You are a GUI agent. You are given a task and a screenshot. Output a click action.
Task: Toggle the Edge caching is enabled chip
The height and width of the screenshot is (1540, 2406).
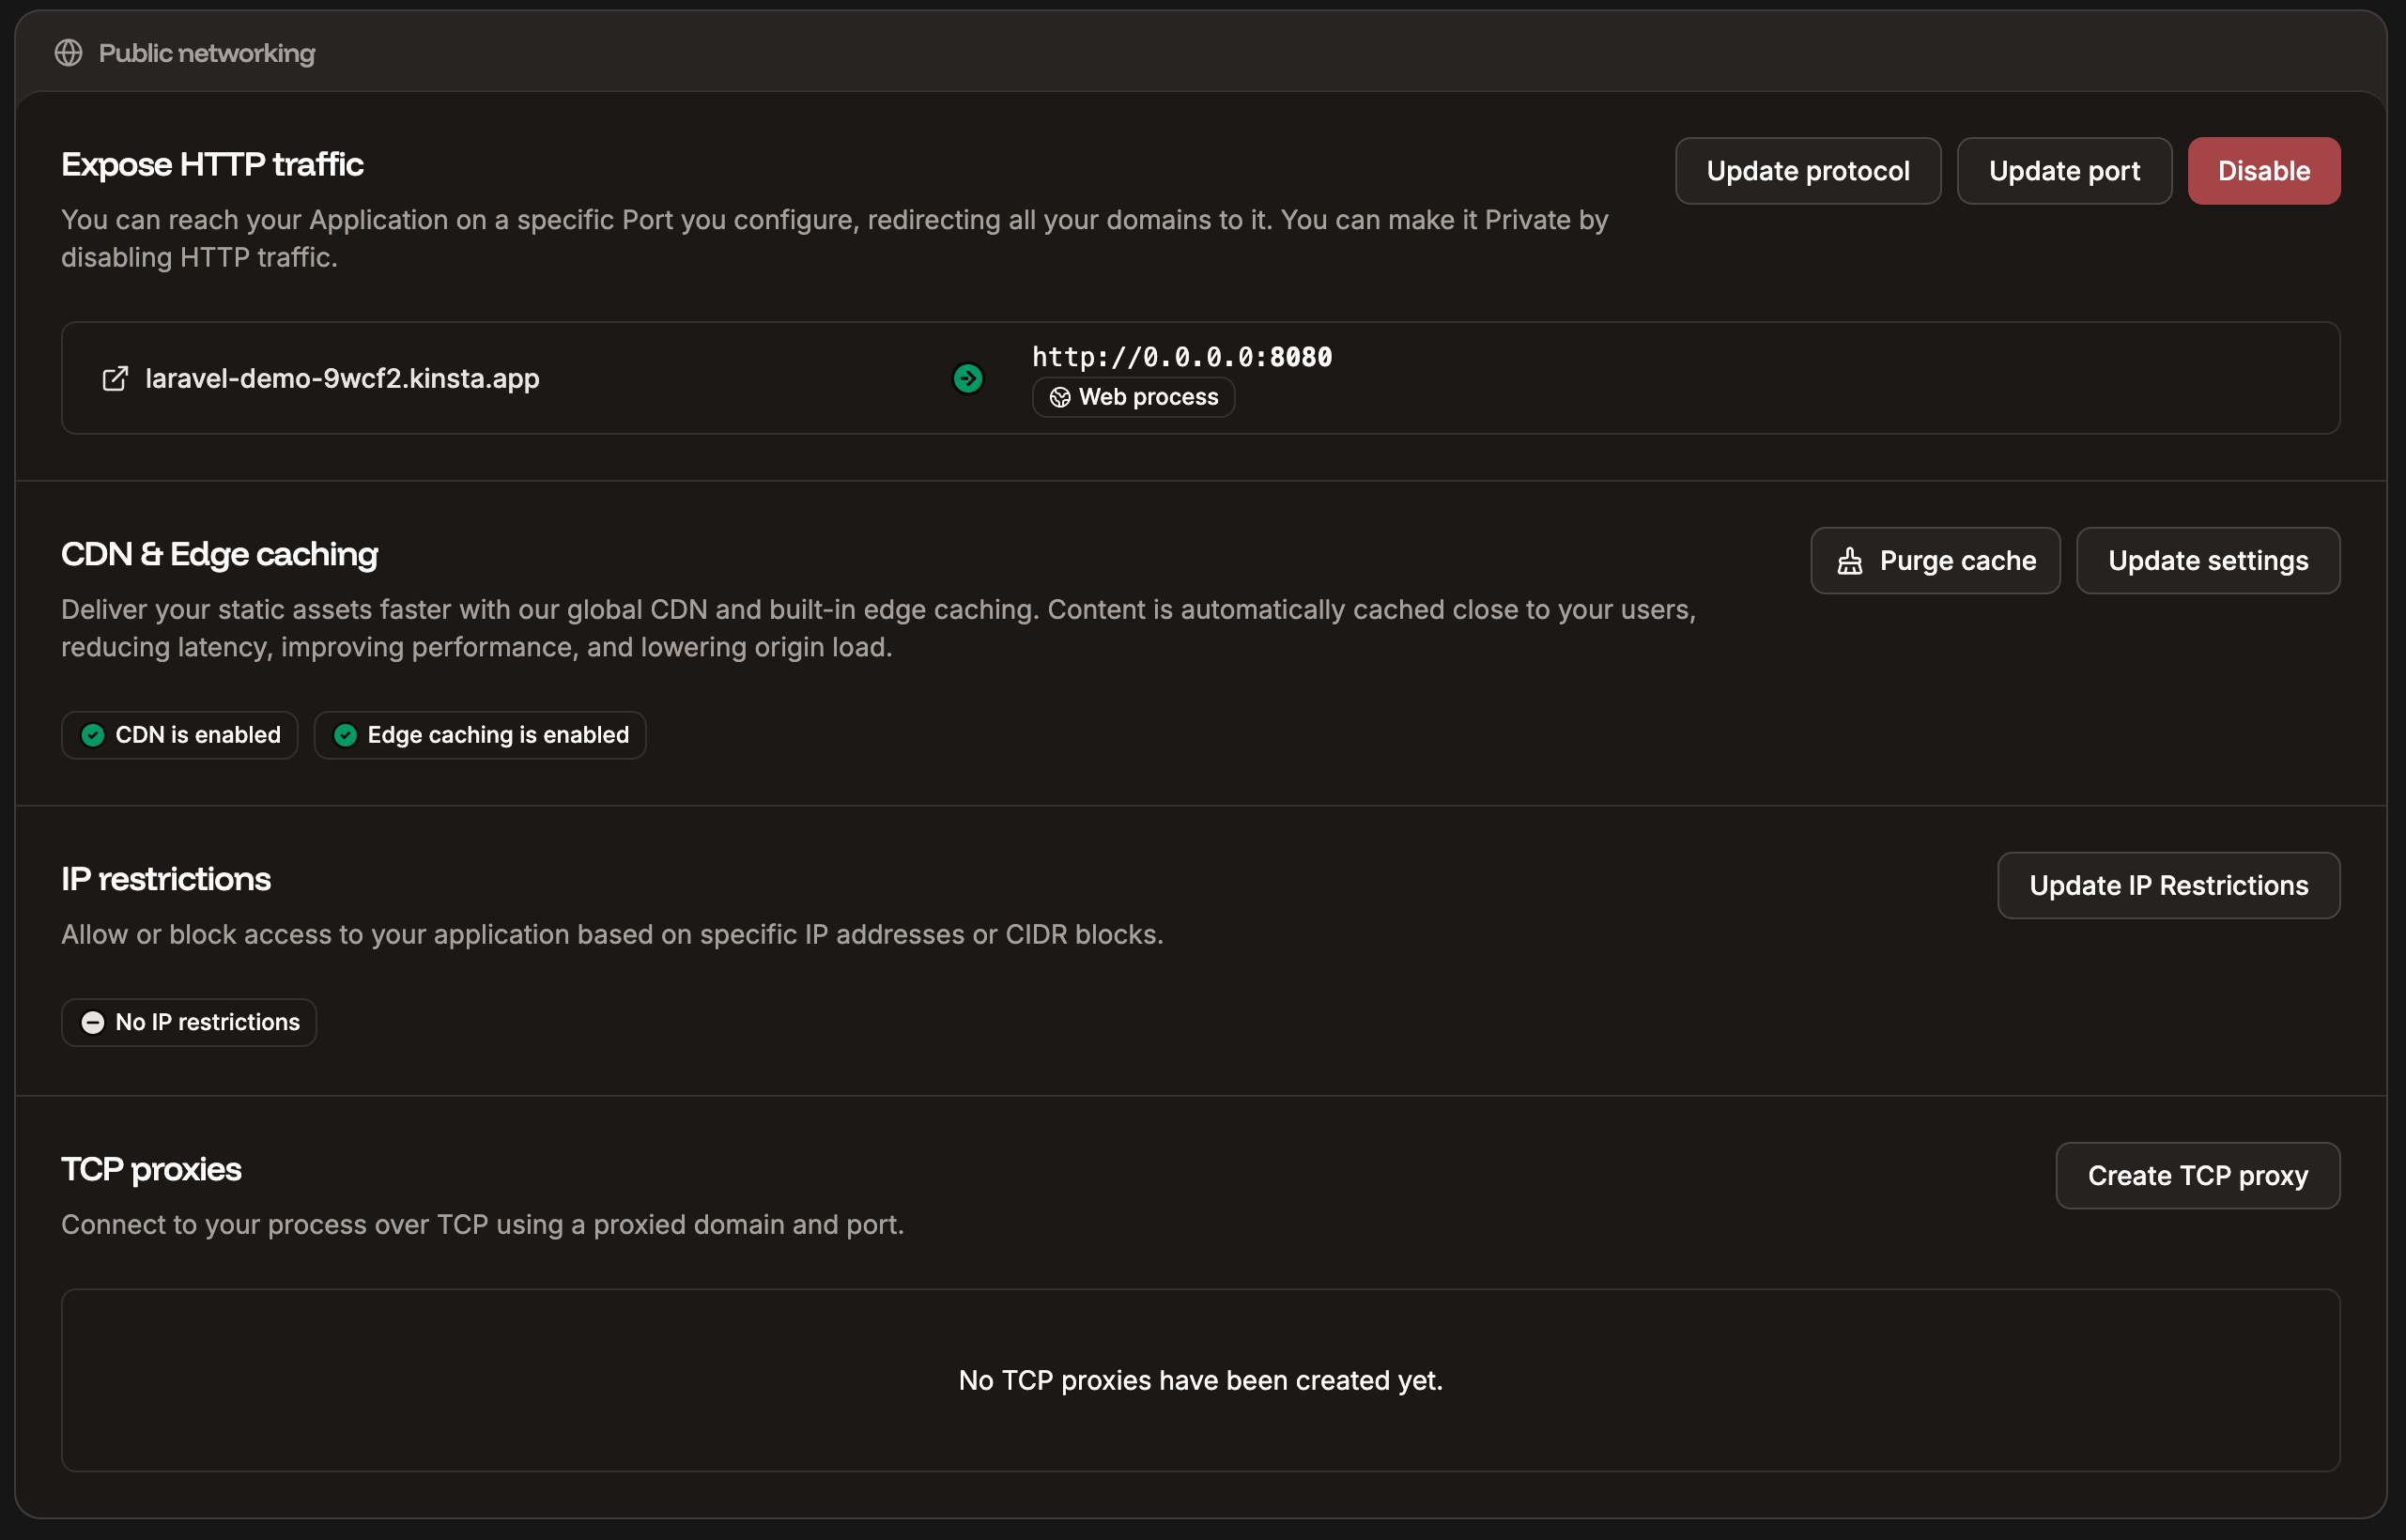(x=480, y=735)
